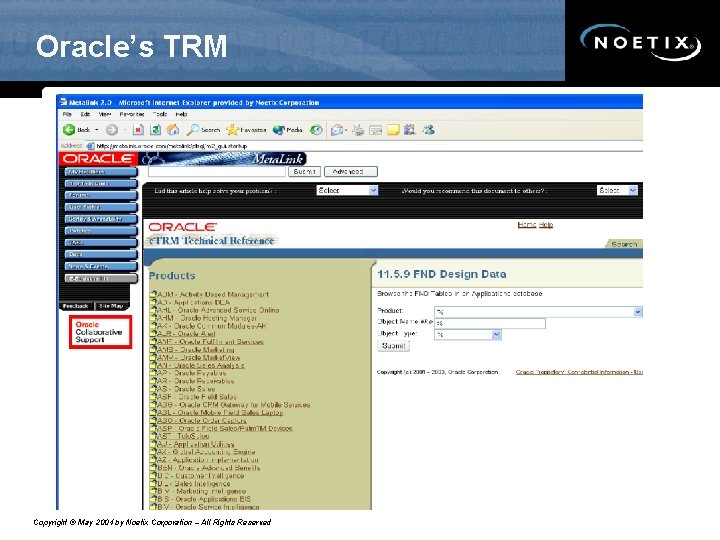Click the grey Forward arrow button
The image size is (720, 540).
[x=112, y=130]
